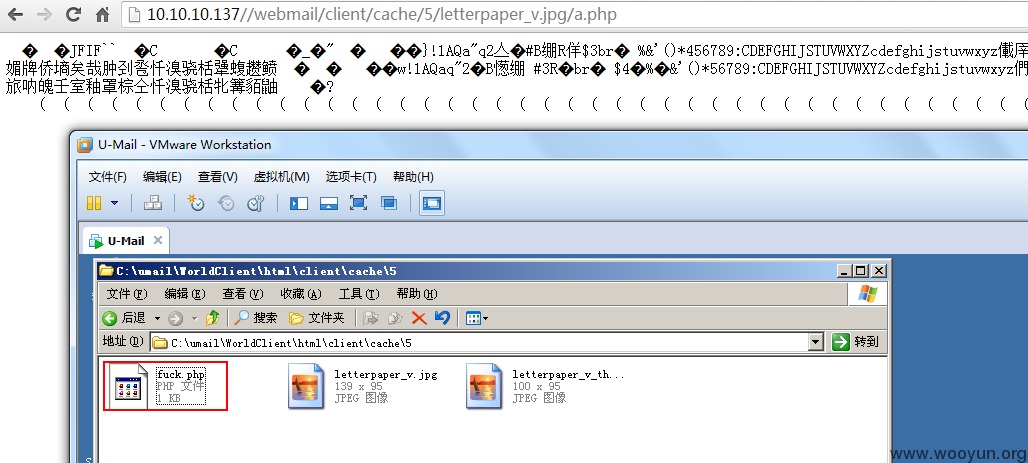Go up one folder level in Explorer
Image resolution: width=1028 pixels, height=463 pixels.
click(212, 318)
